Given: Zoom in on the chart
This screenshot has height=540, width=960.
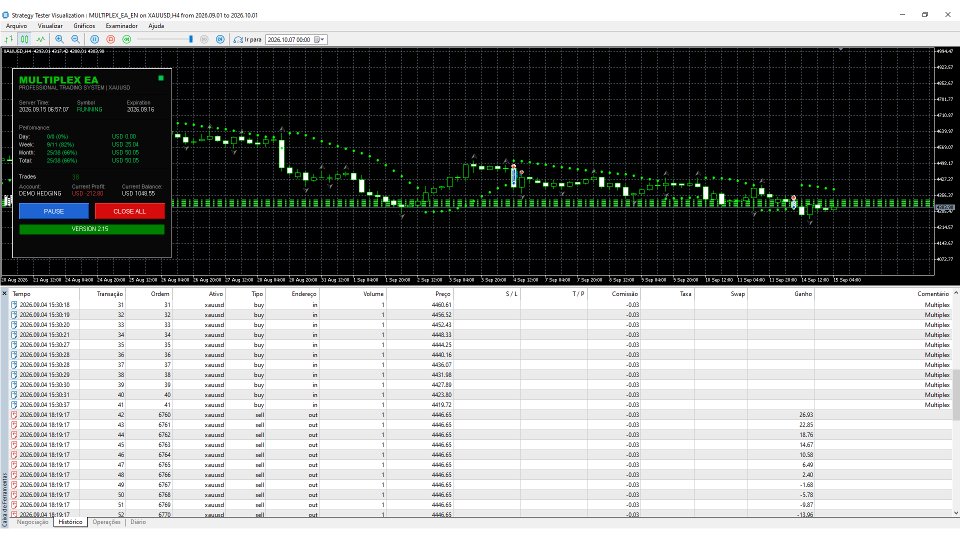Looking at the screenshot, I should 59,39.
